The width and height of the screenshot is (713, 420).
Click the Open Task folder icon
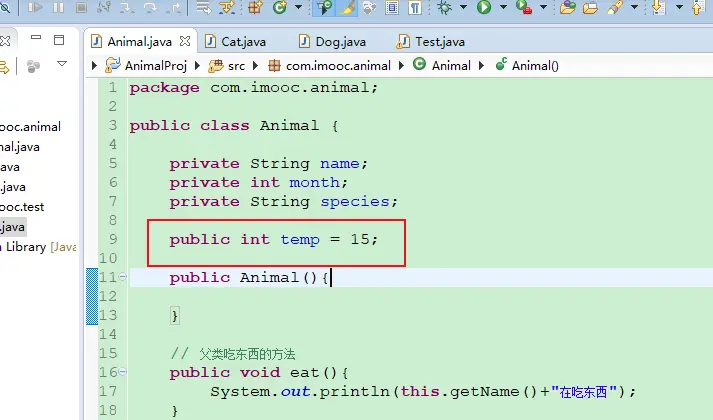(x=590, y=7)
